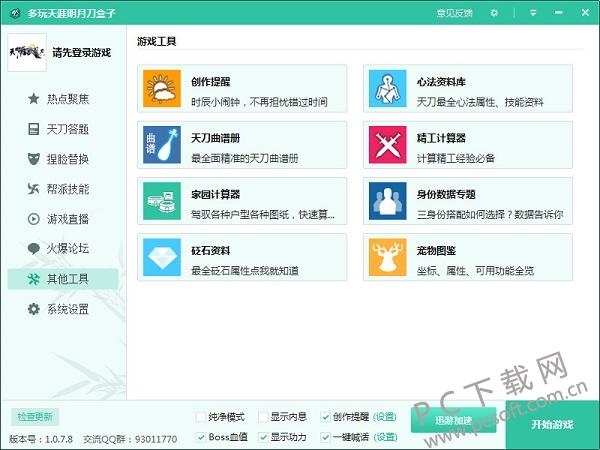Click description 计算精工经验必备
This screenshot has height=450, width=600.
[x=456, y=158]
